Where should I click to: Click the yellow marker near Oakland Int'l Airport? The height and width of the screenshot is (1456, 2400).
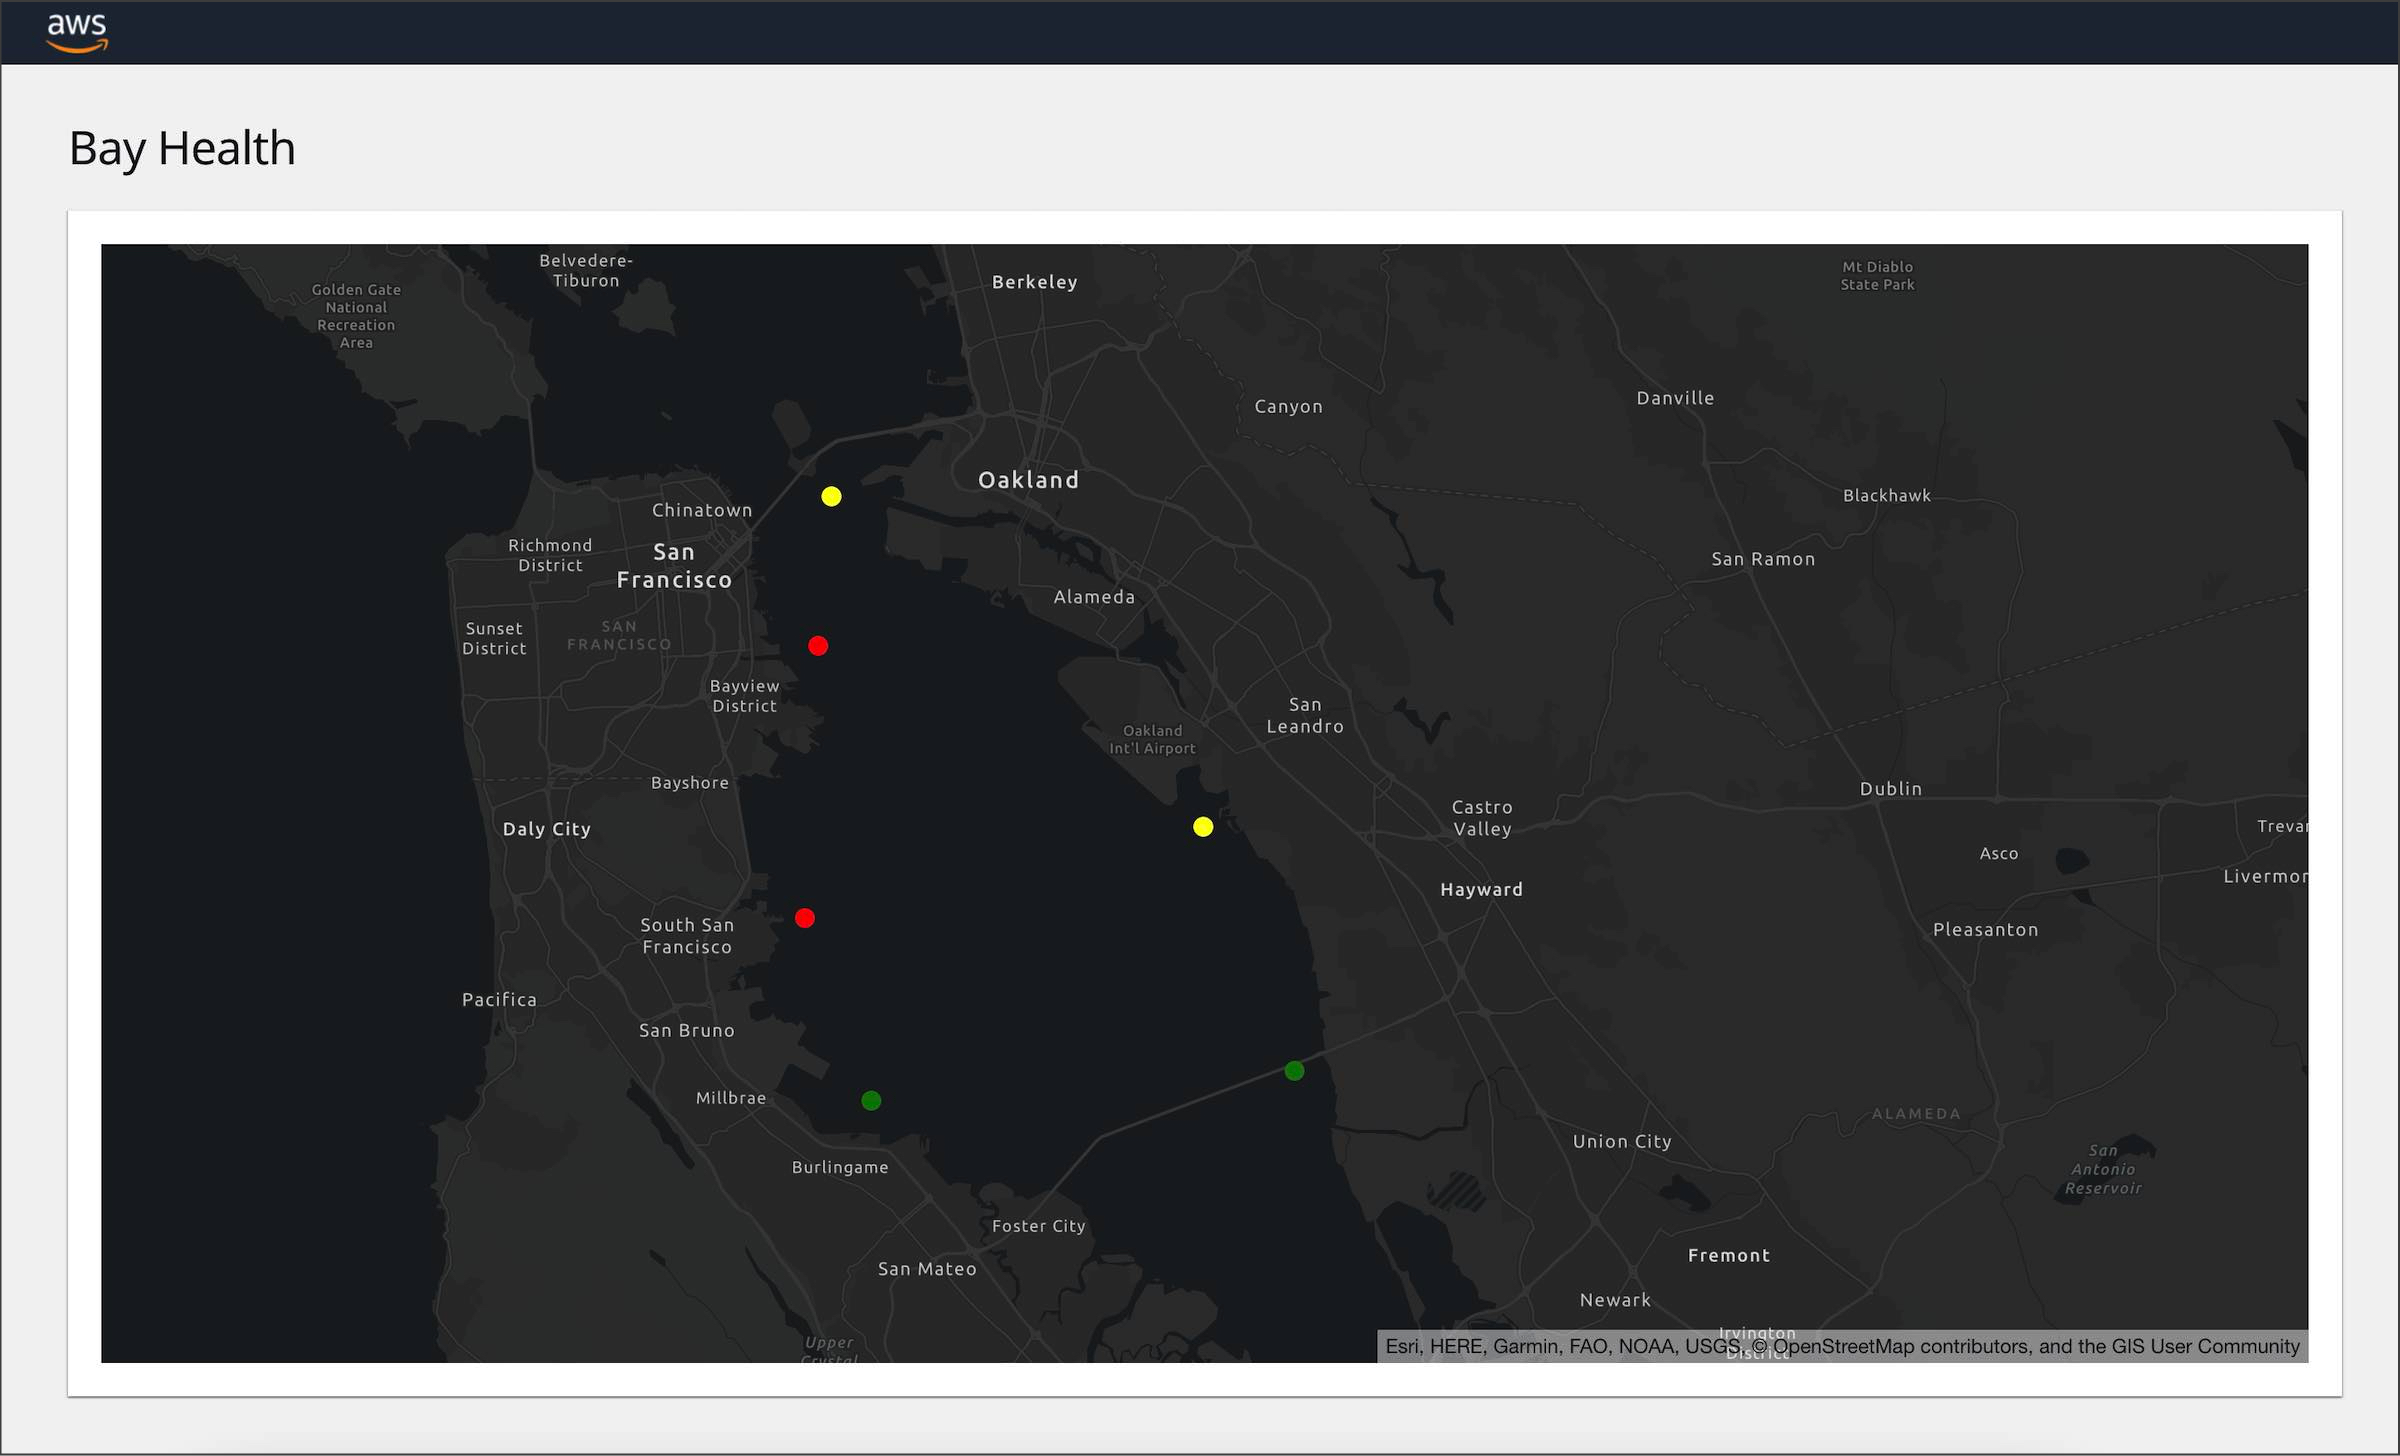(x=1203, y=827)
